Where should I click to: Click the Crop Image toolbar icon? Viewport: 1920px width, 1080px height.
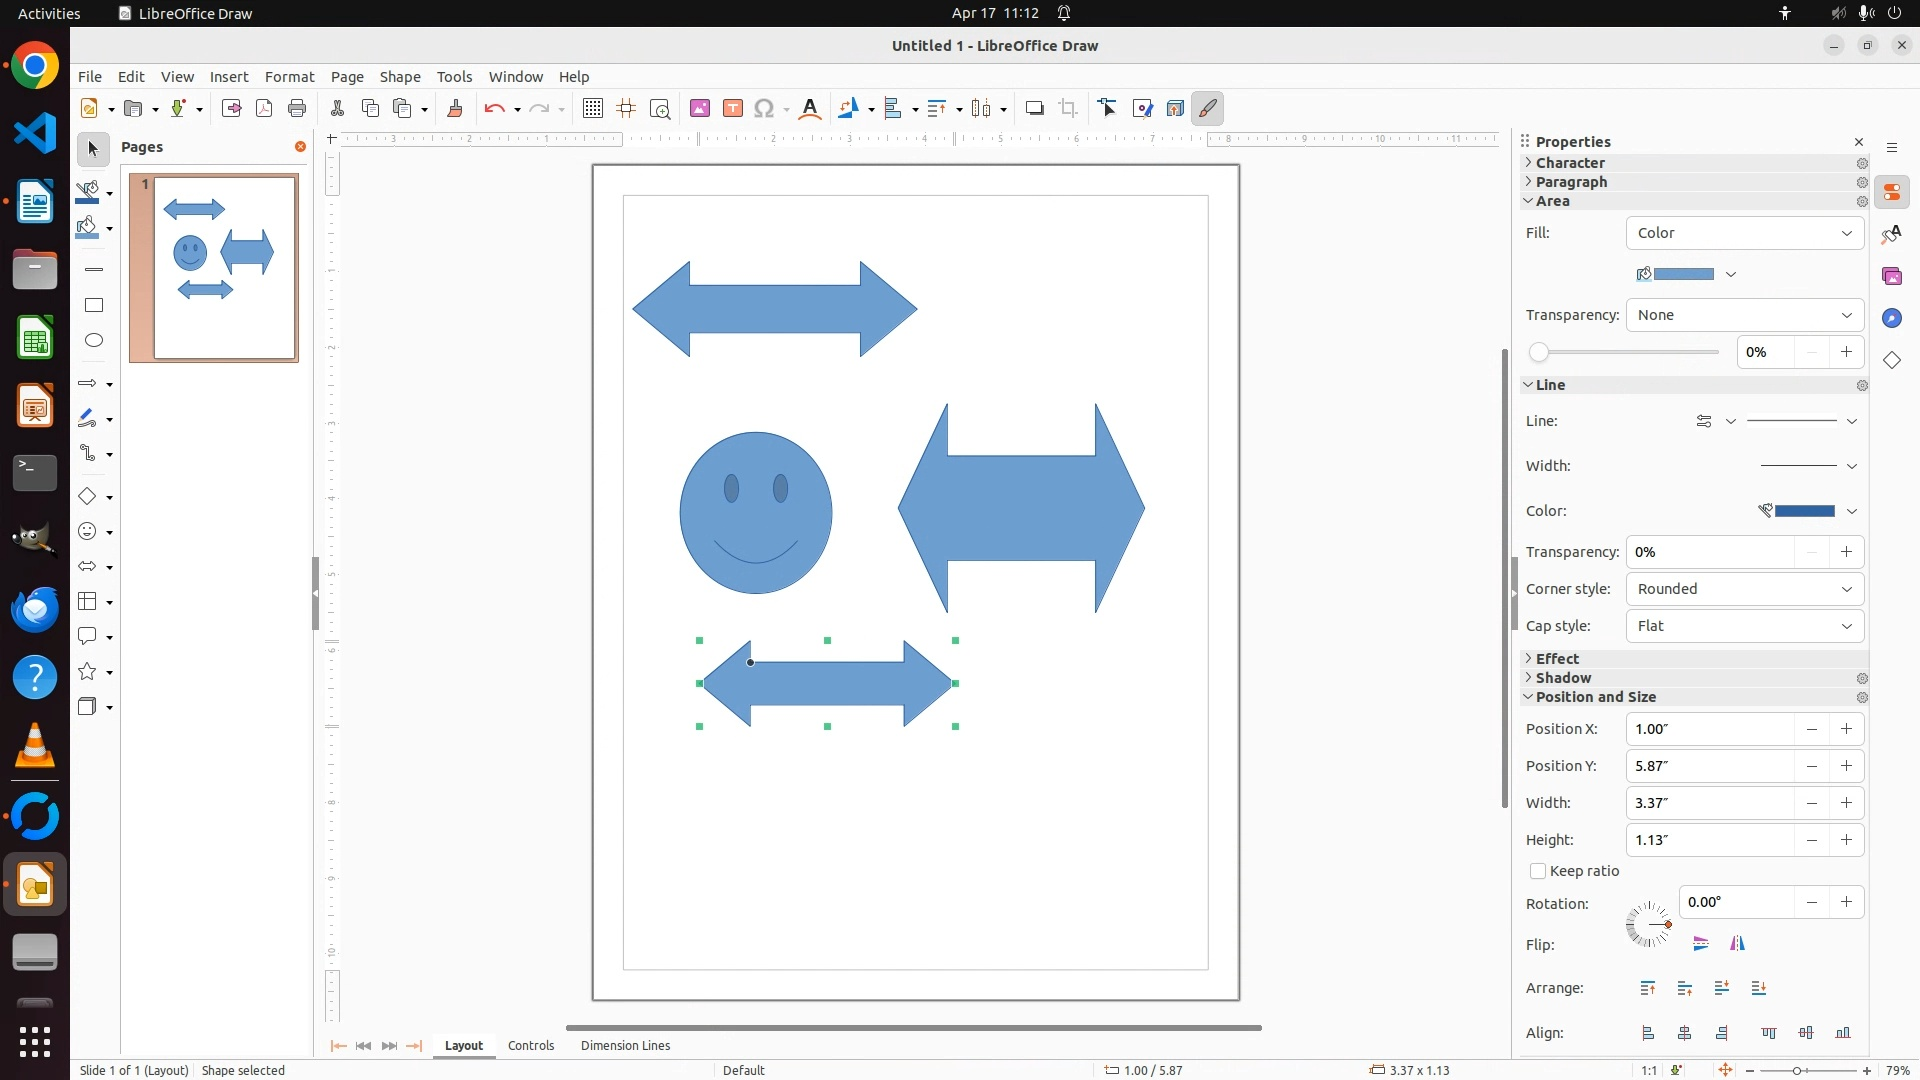coord(1068,108)
